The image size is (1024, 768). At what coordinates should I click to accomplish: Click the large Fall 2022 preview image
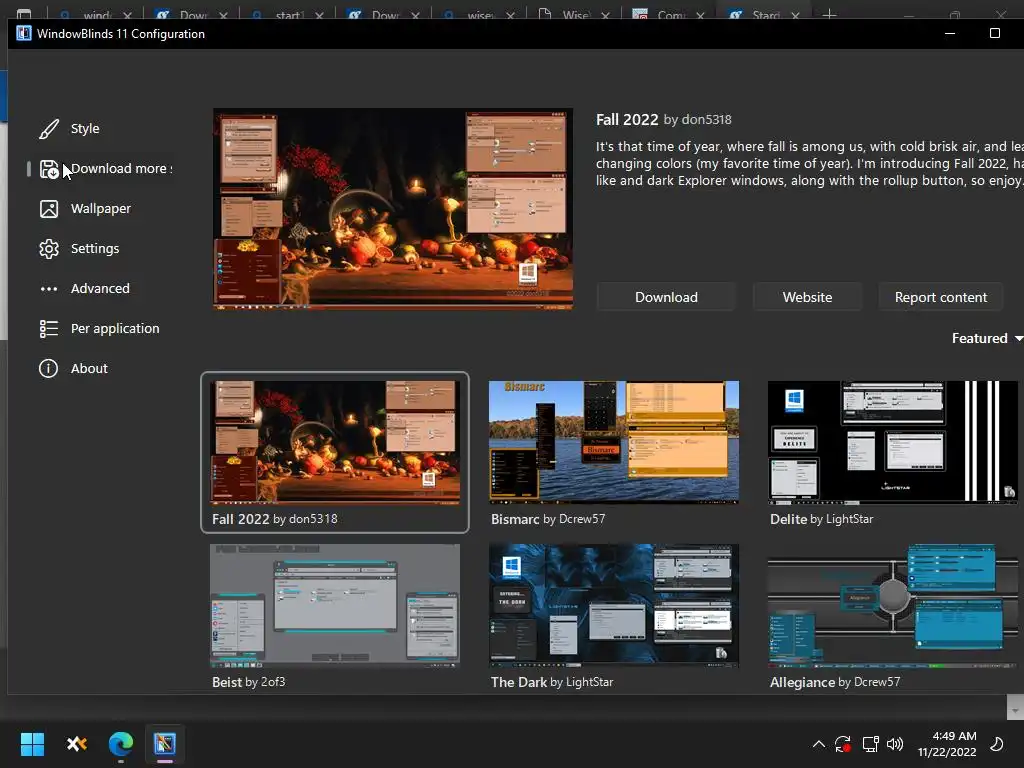pos(393,208)
